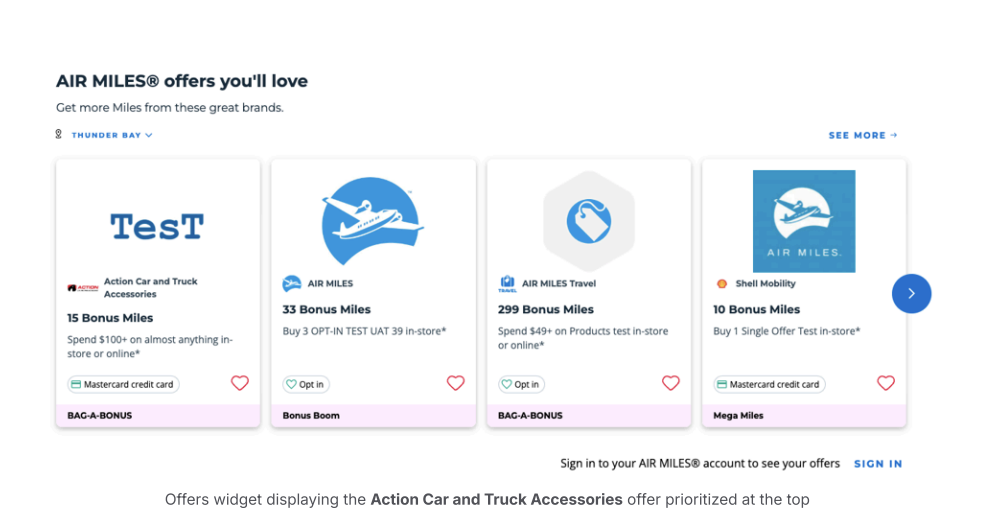The image size is (994, 530).
Task: Click the next arrow carousel button
Action: click(911, 294)
